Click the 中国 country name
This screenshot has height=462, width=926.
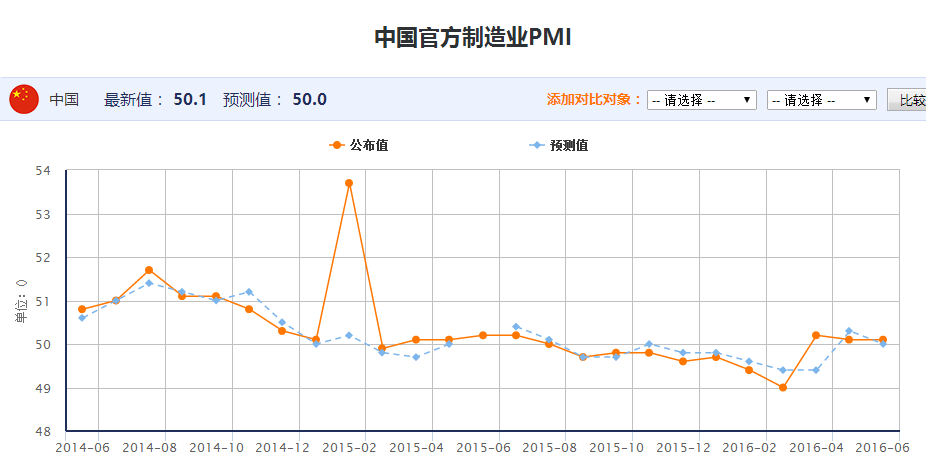[x=64, y=100]
